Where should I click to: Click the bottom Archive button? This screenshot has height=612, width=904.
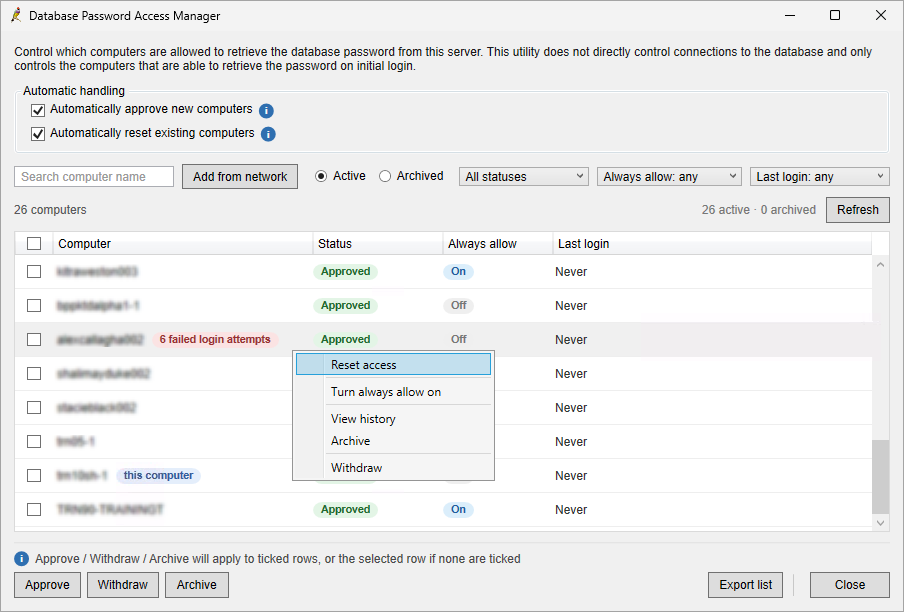coord(197,585)
